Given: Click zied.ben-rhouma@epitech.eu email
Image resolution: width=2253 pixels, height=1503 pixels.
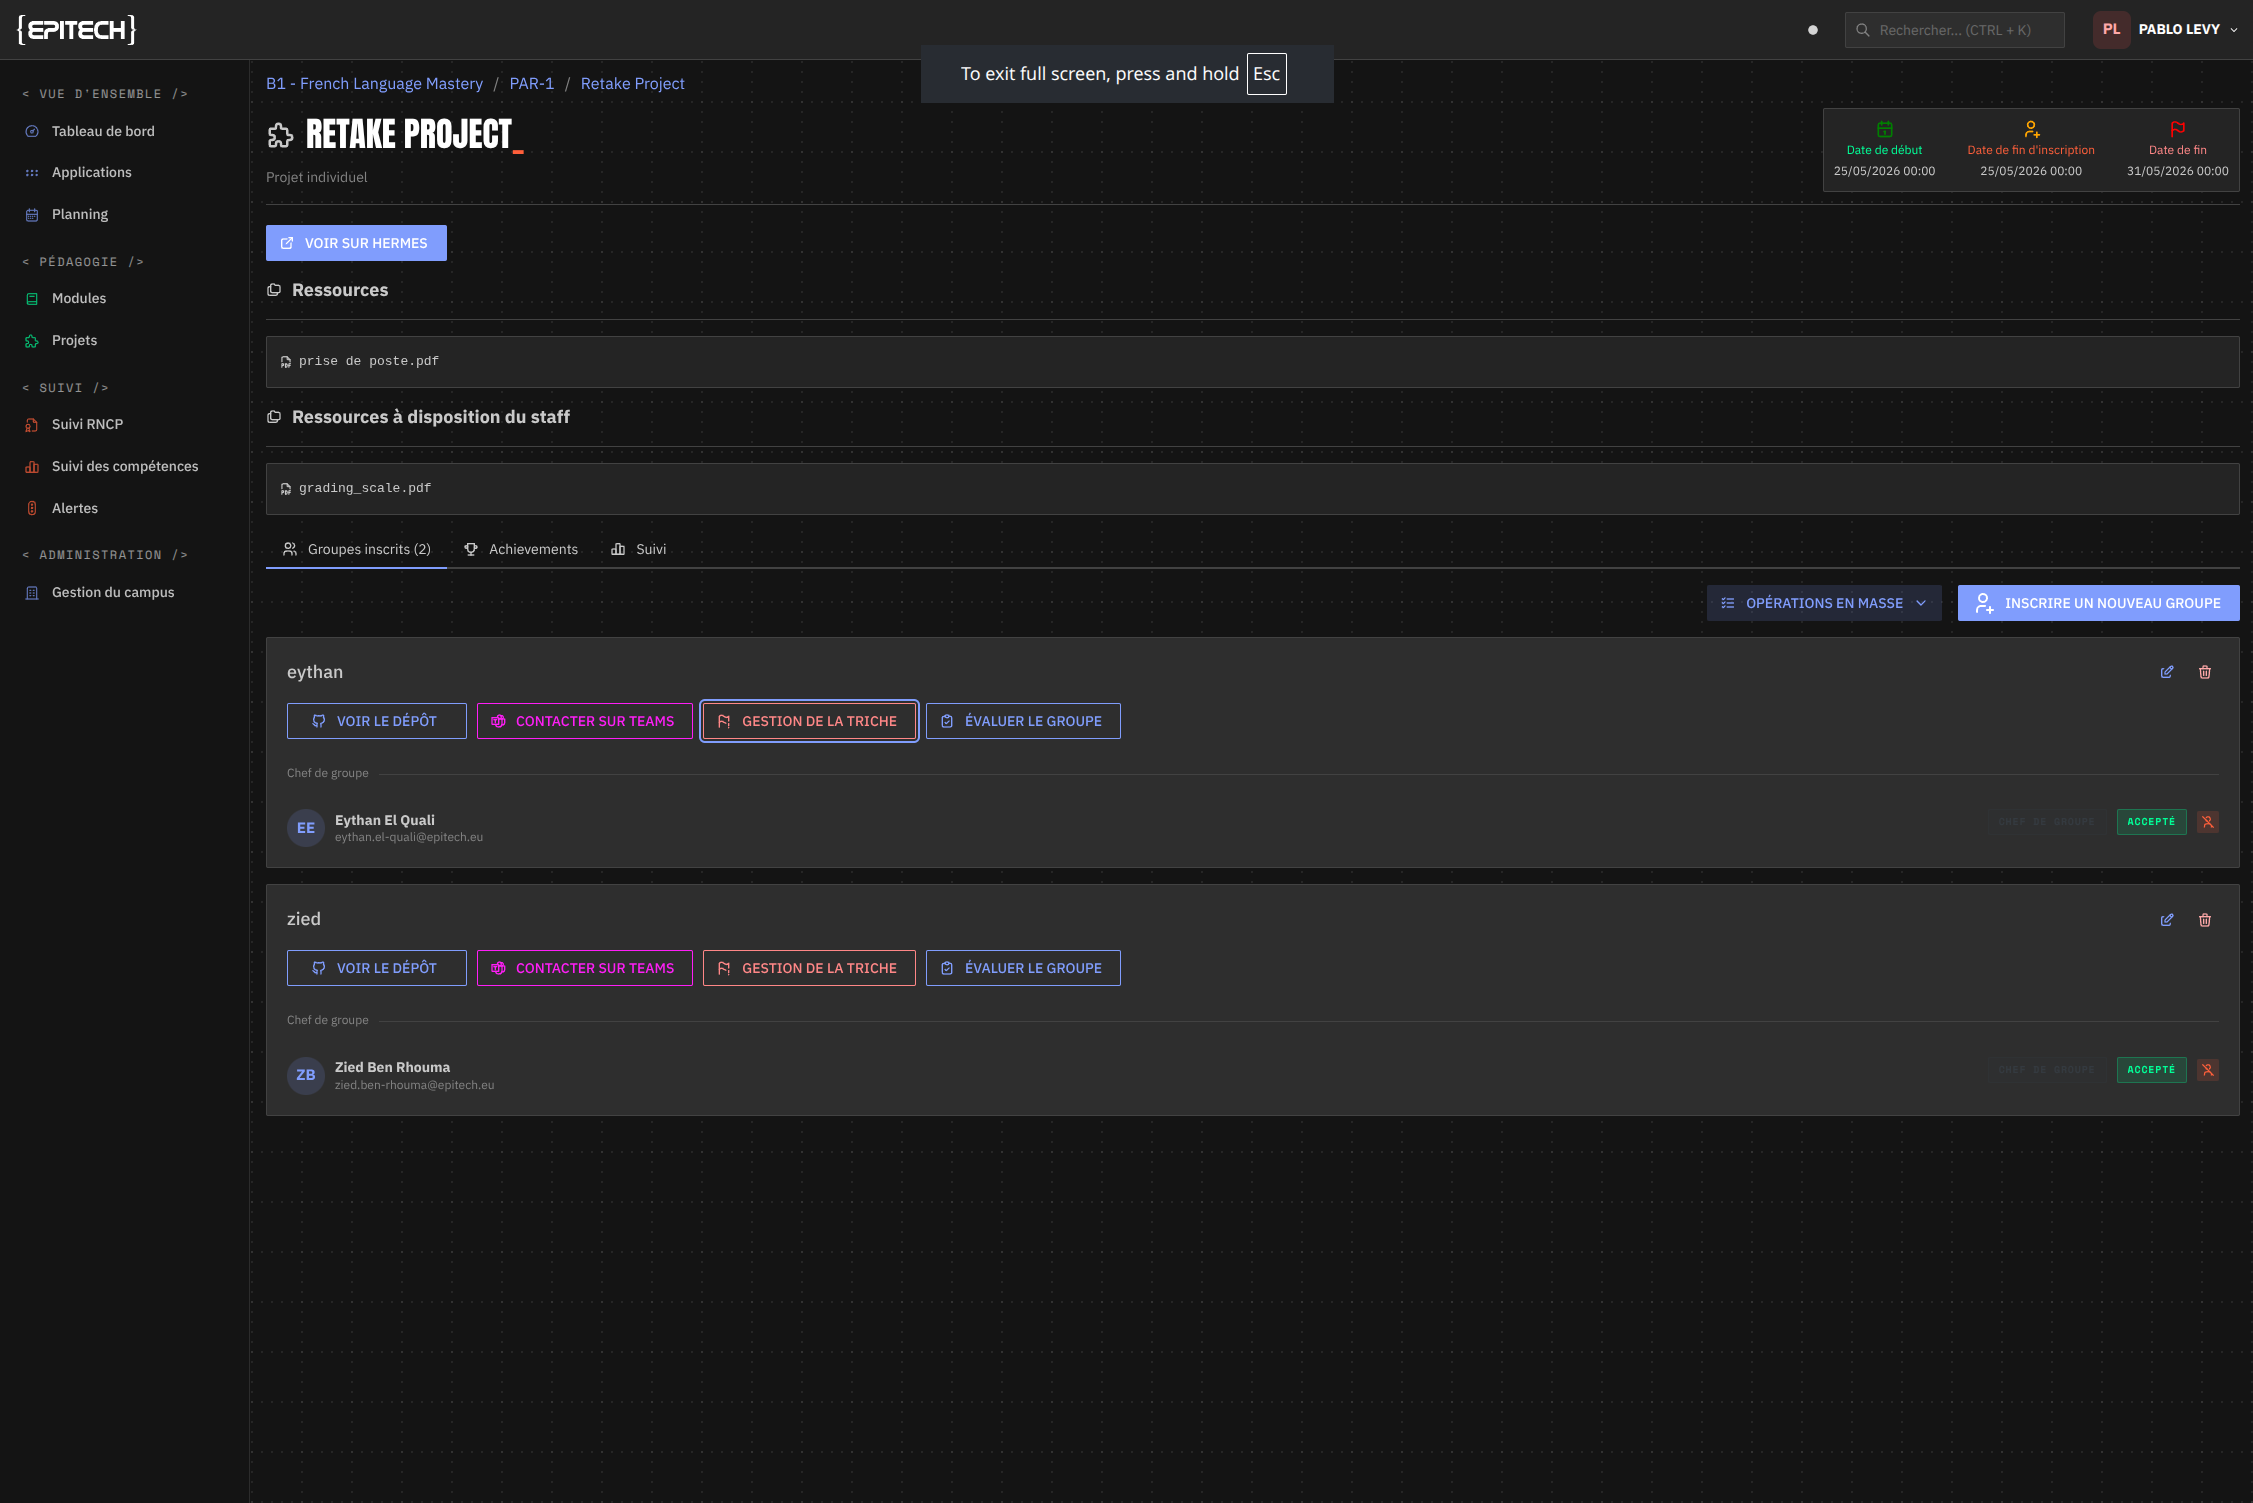Looking at the screenshot, I should coord(414,1085).
